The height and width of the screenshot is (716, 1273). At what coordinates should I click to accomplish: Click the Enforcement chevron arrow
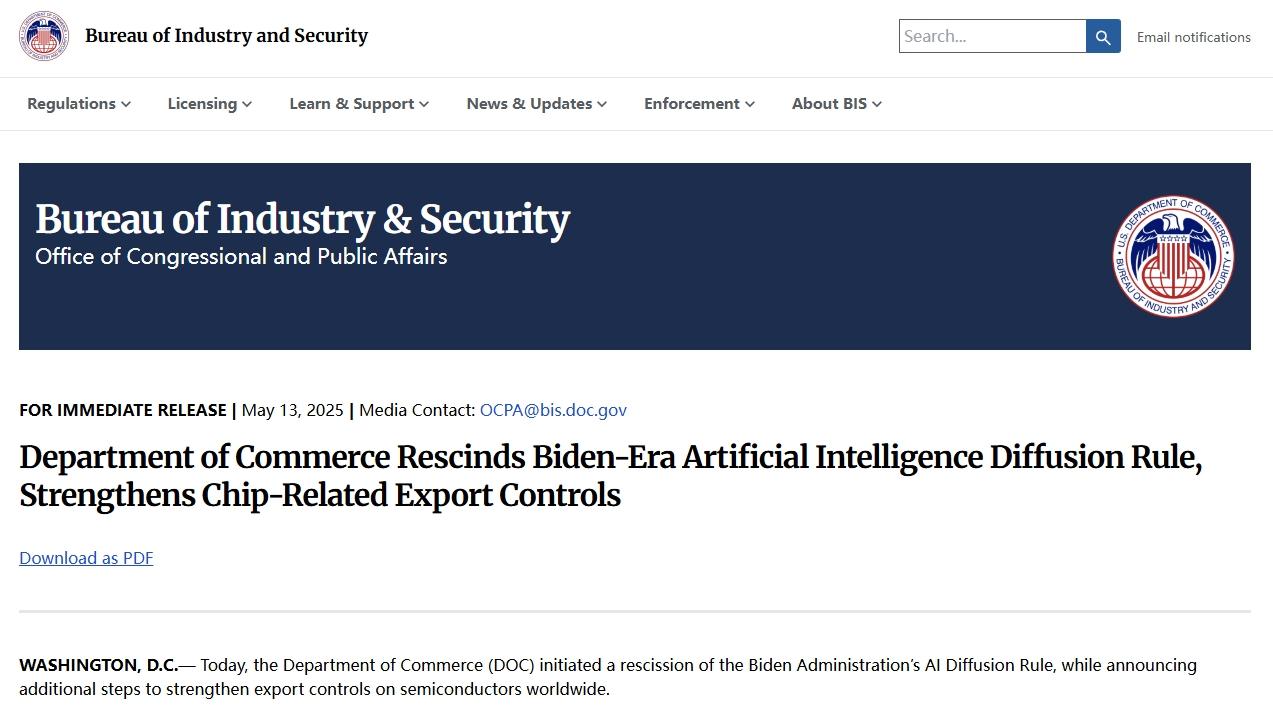click(x=750, y=104)
